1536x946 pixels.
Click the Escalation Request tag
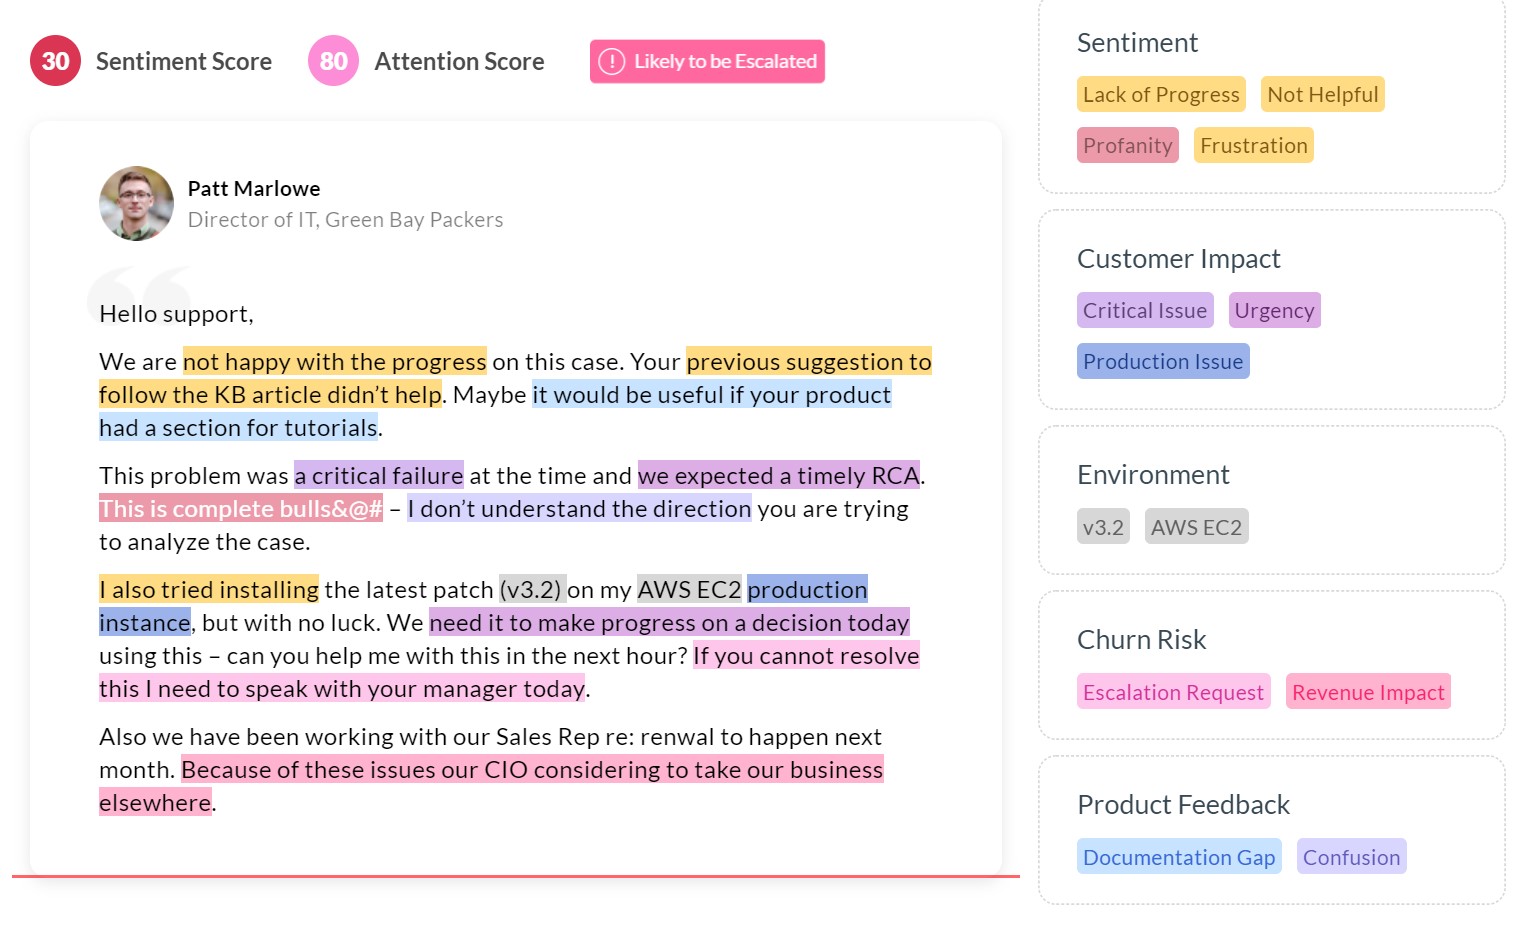(x=1173, y=692)
